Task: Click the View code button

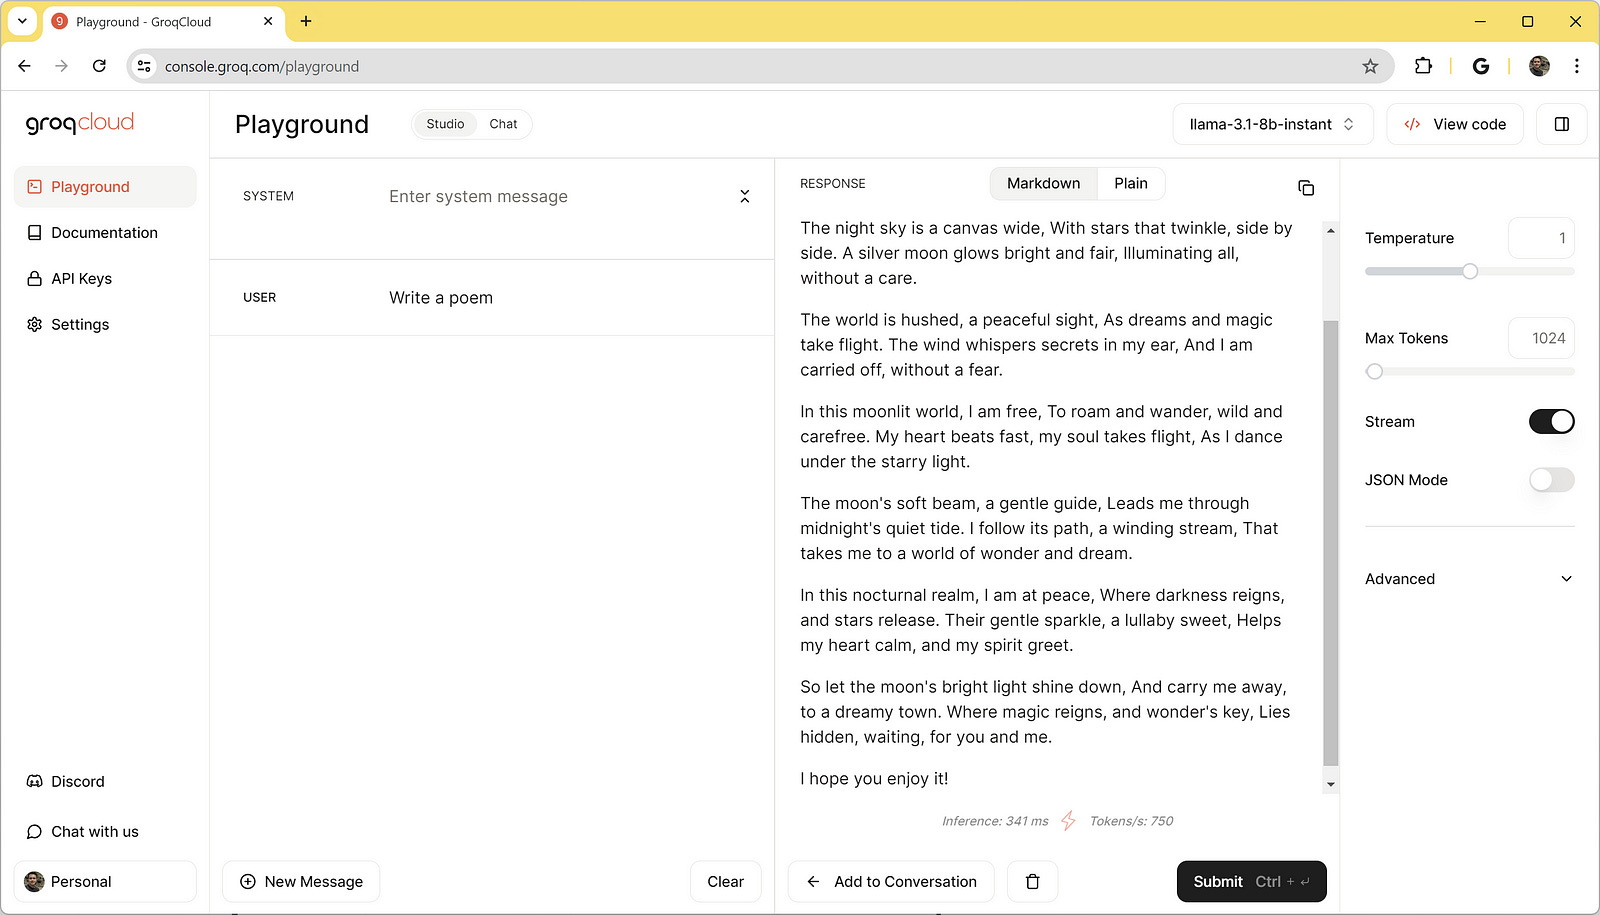Action: [x=1455, y=124]
